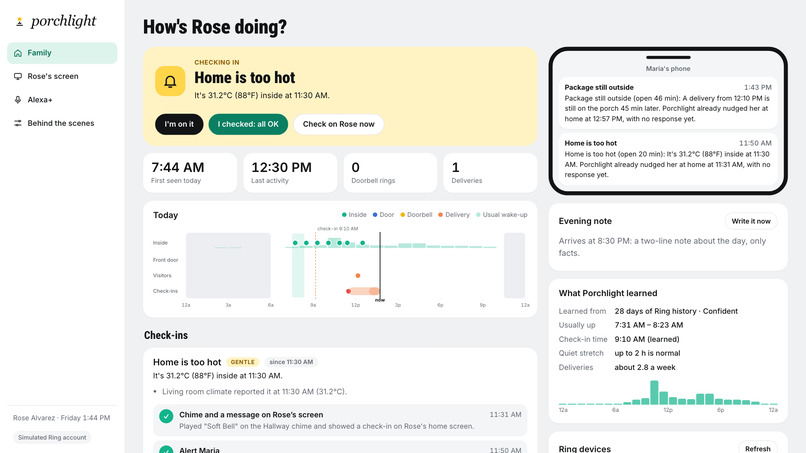Click the Alert Maria row

coord(340,447)
